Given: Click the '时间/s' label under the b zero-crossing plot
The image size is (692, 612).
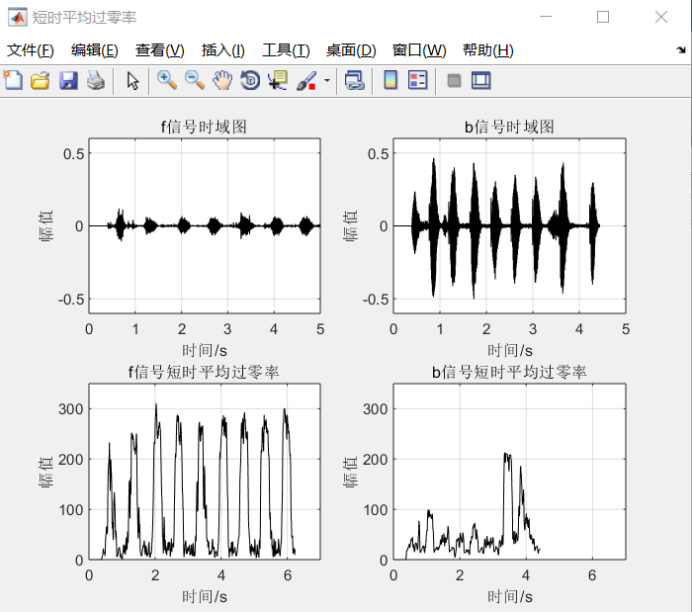Looking at the screenshot, I should pyautogui.click(x=510, y=597).
